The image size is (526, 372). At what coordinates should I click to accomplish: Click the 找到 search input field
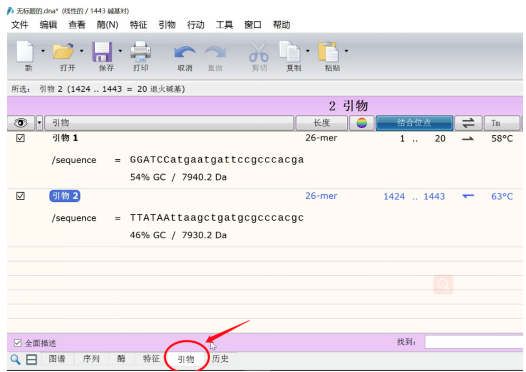tap(474, 342)
